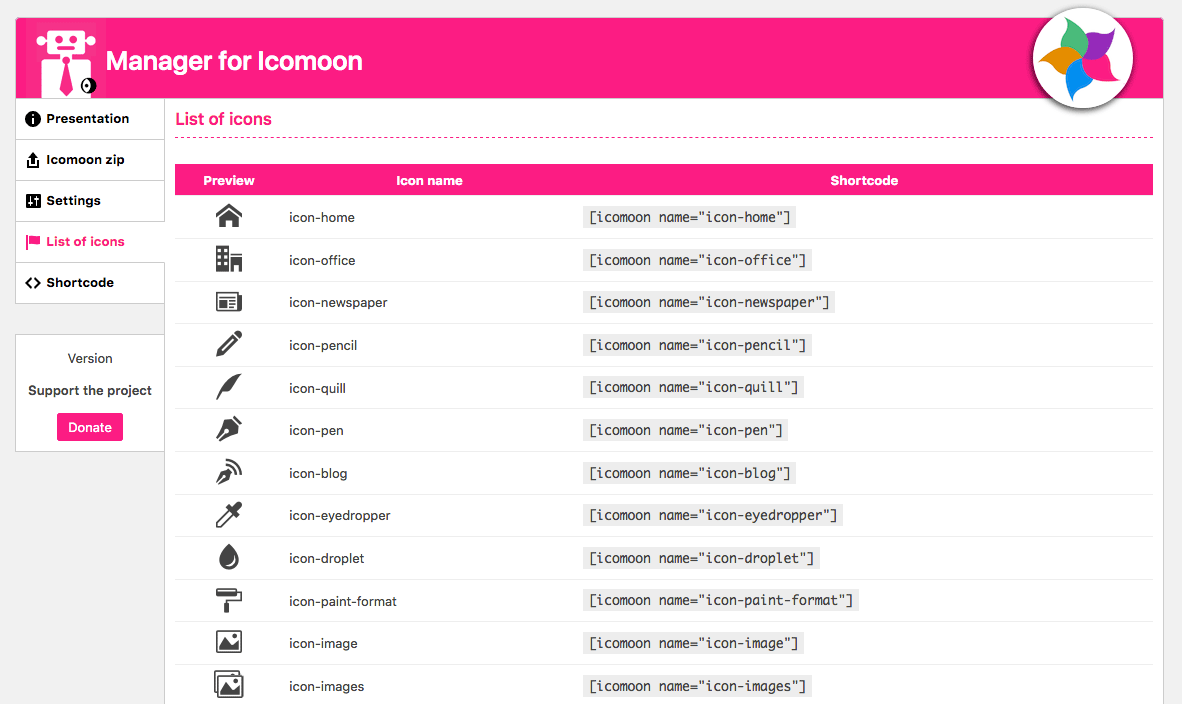Select the paint roller icon preview
Image resolution: width=1182 pixels, height=704 pixels.
229,600
